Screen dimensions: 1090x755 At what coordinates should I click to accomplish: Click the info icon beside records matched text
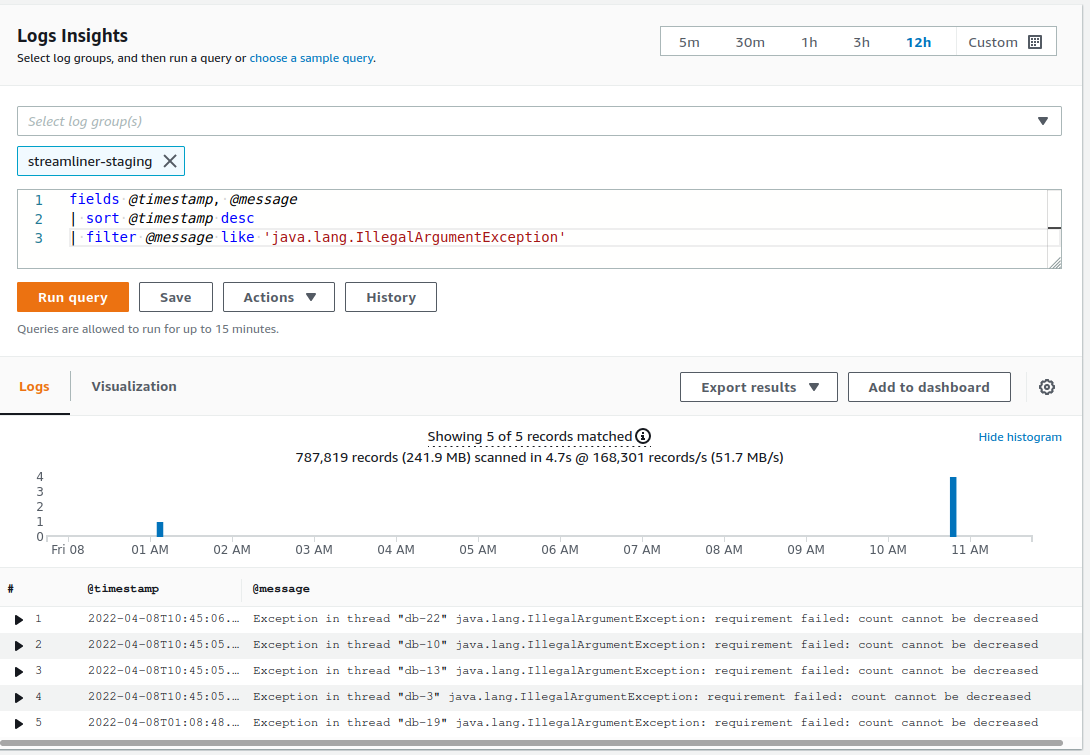643,436
